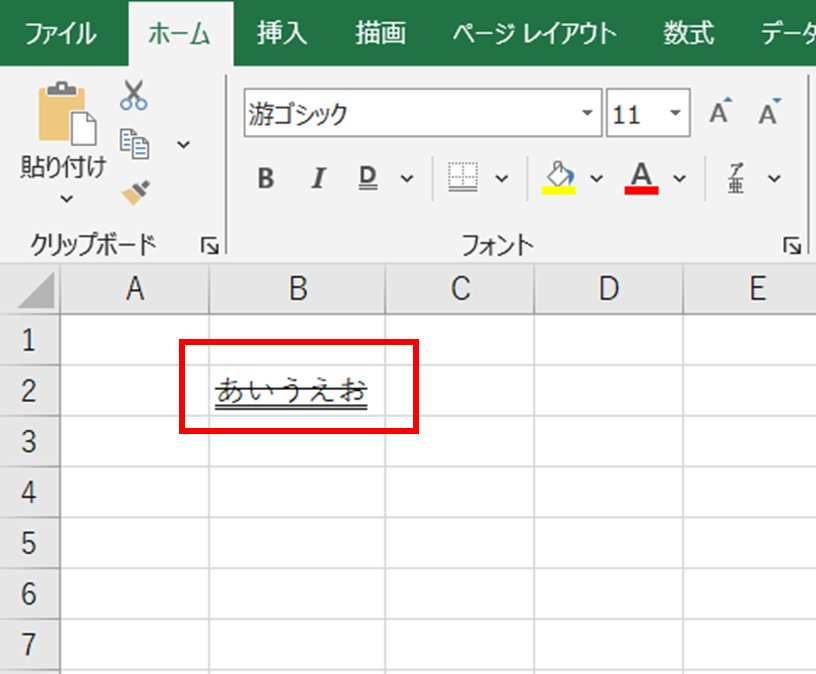The height and width of the screenshot is (674, 816).
Task: Click the borders icon
Action: pos(463,178)
